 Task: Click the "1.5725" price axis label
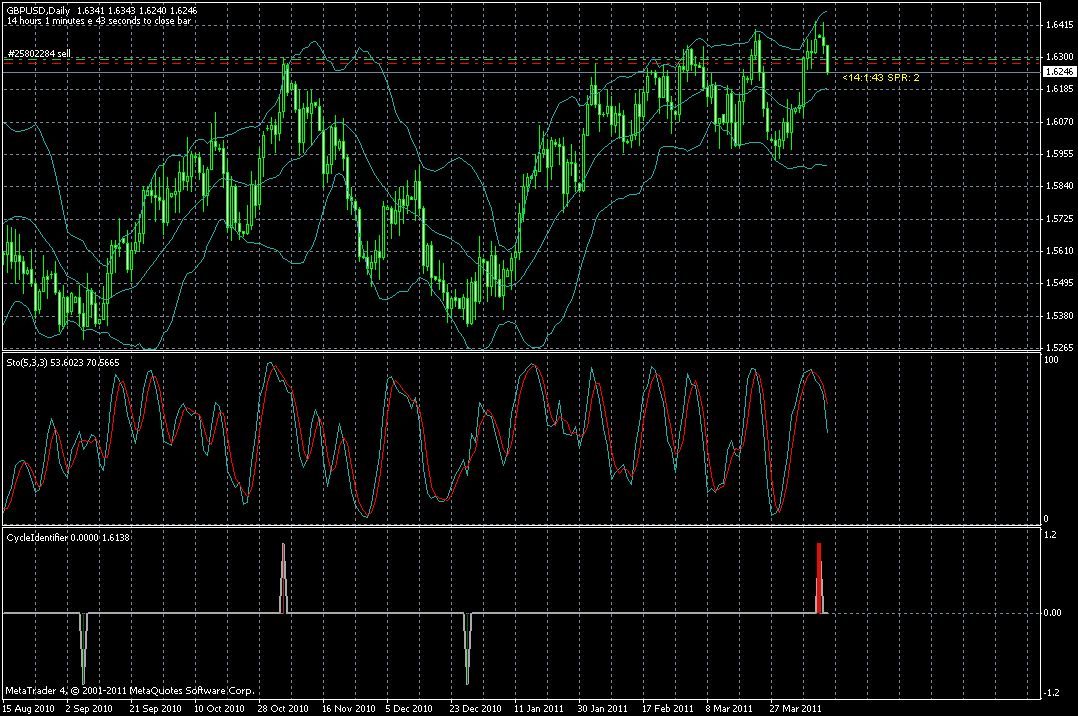pyautogui.click(x=1059, y=219)
